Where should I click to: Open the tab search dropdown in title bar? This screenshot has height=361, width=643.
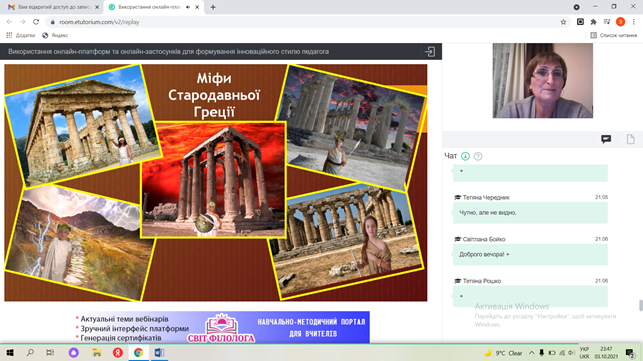tap(577, 7)
